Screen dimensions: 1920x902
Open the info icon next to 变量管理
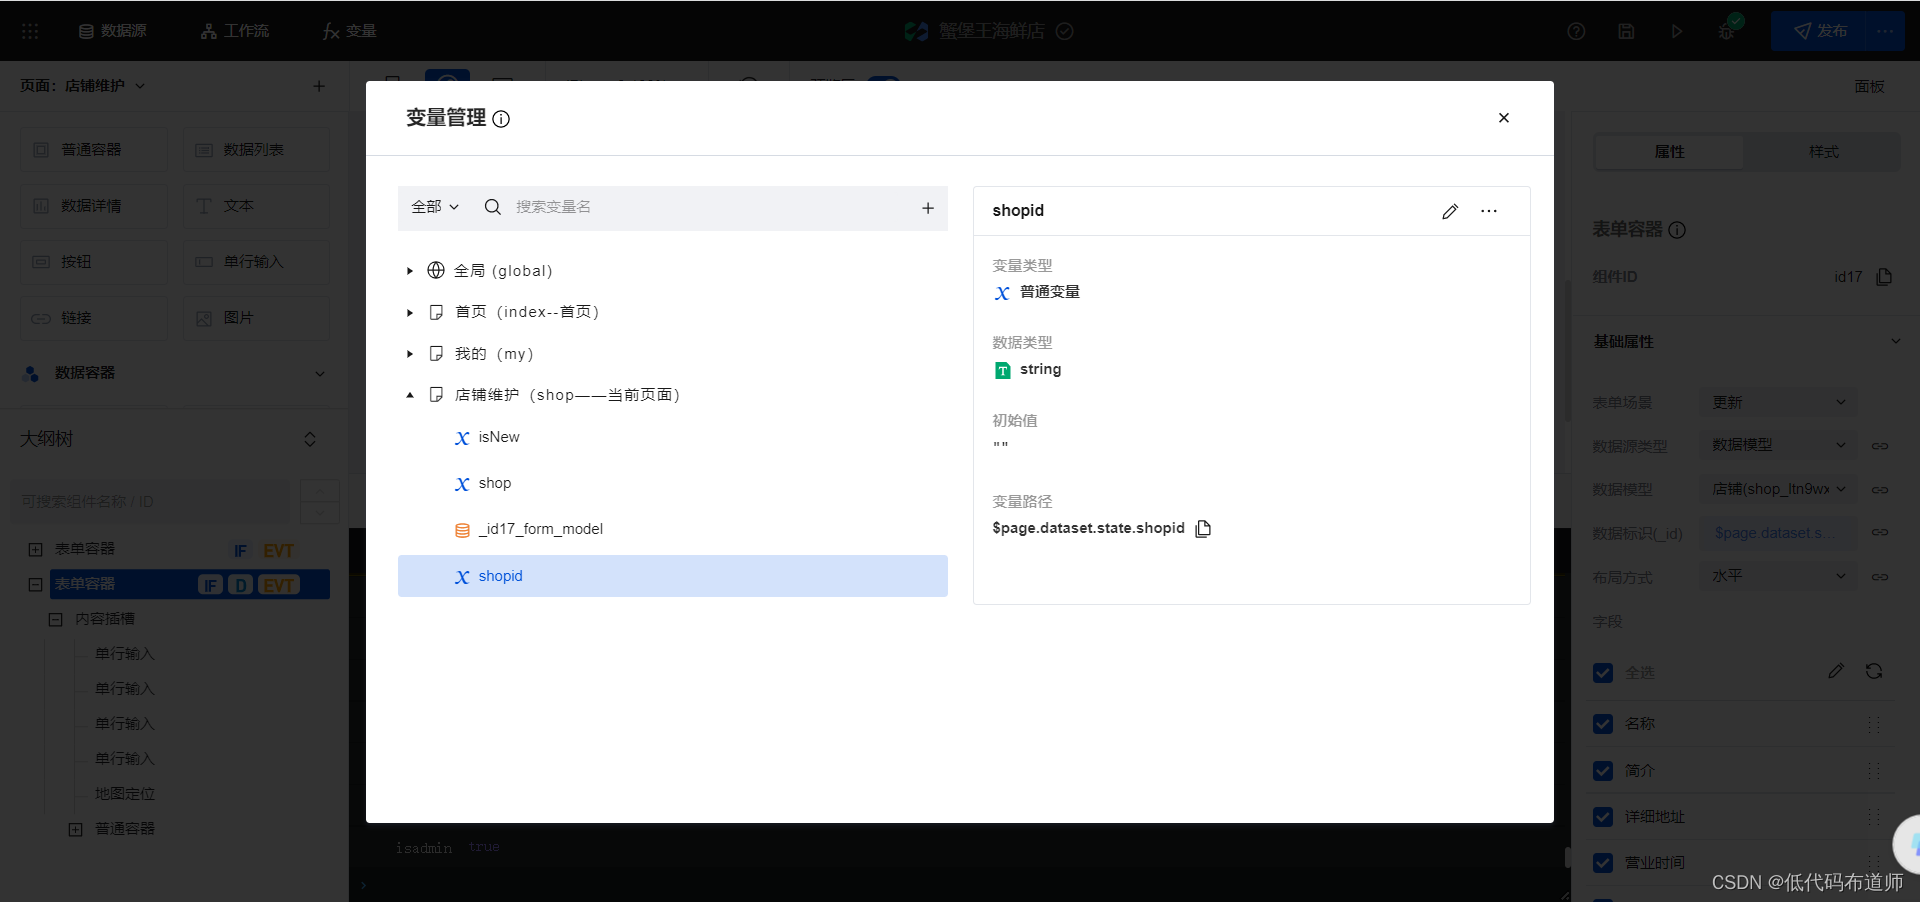click(x=501, y=119)
